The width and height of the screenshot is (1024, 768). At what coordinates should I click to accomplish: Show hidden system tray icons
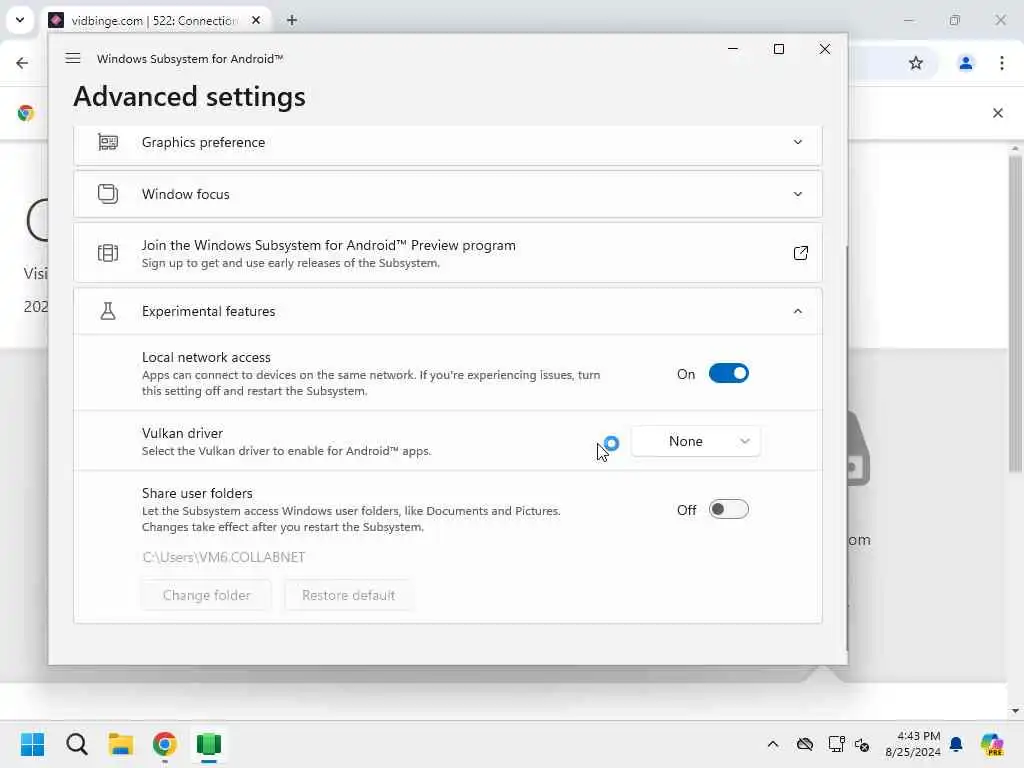tap(773, 744)
